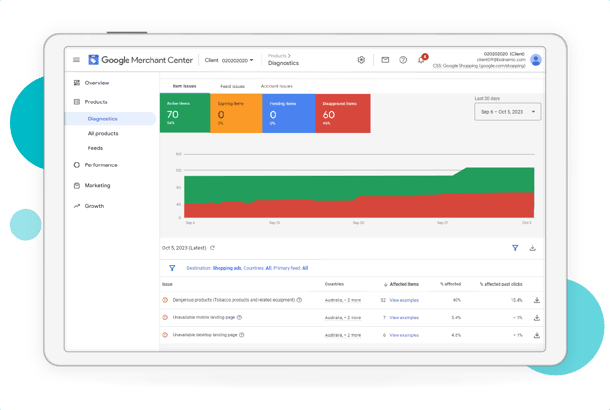Select the Disapproved items red card

click(x=343, y=113)
